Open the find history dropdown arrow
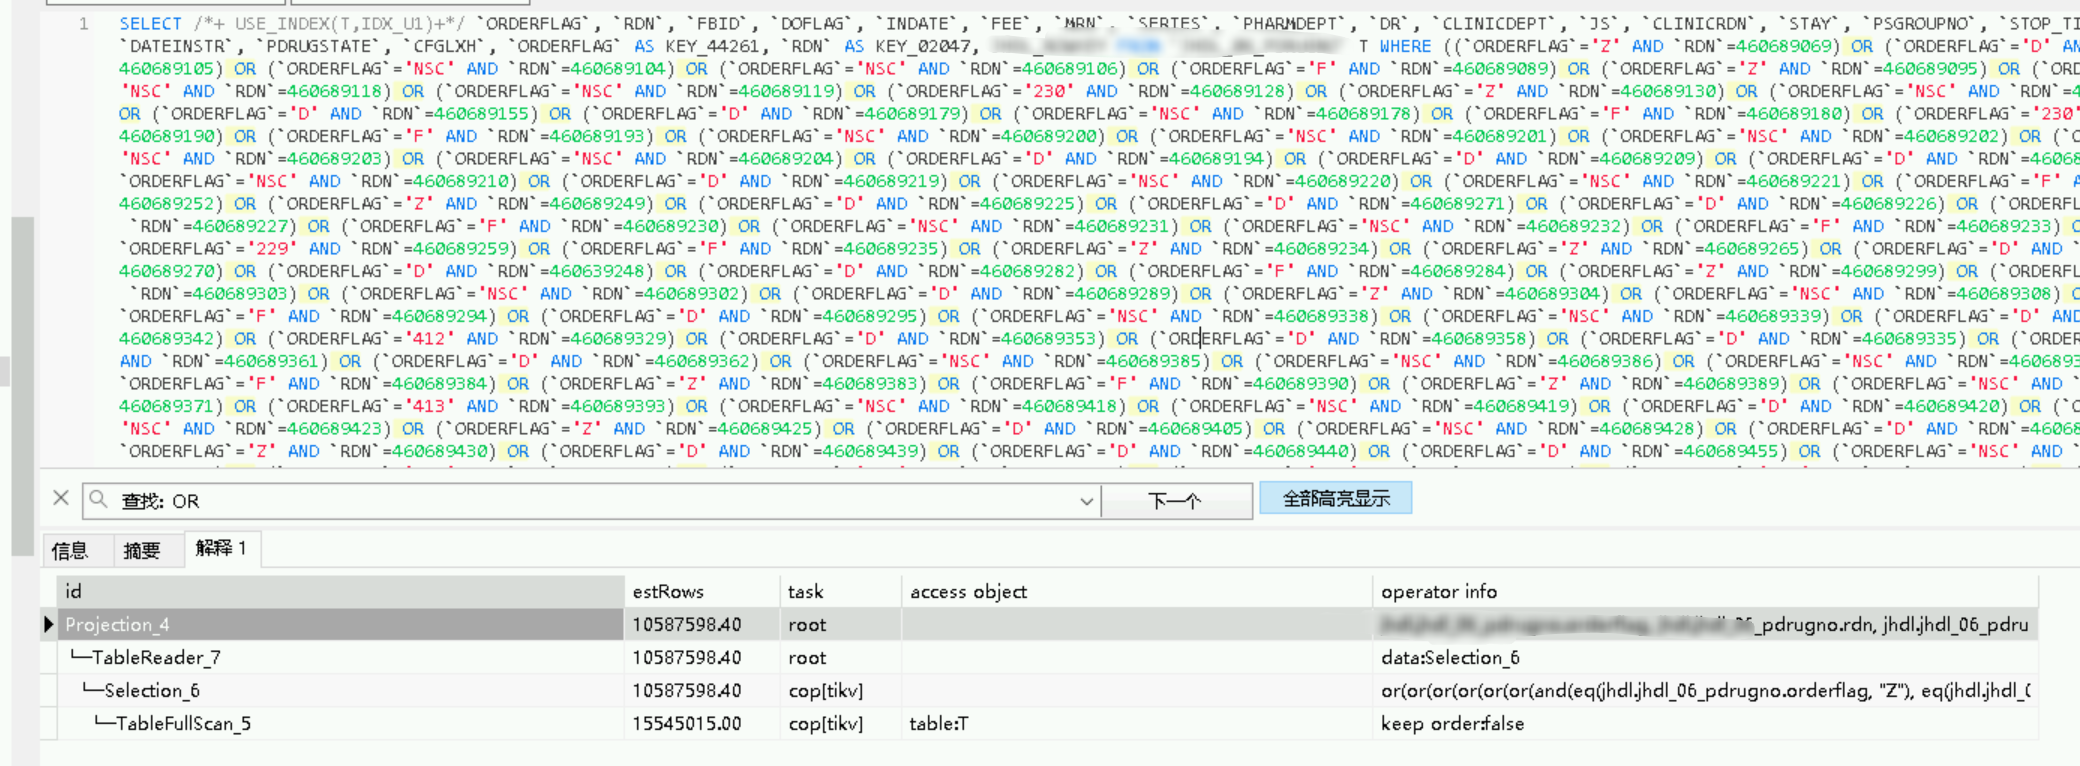The width and height of the screenshot is (2080, 766). pos(1086,501)
